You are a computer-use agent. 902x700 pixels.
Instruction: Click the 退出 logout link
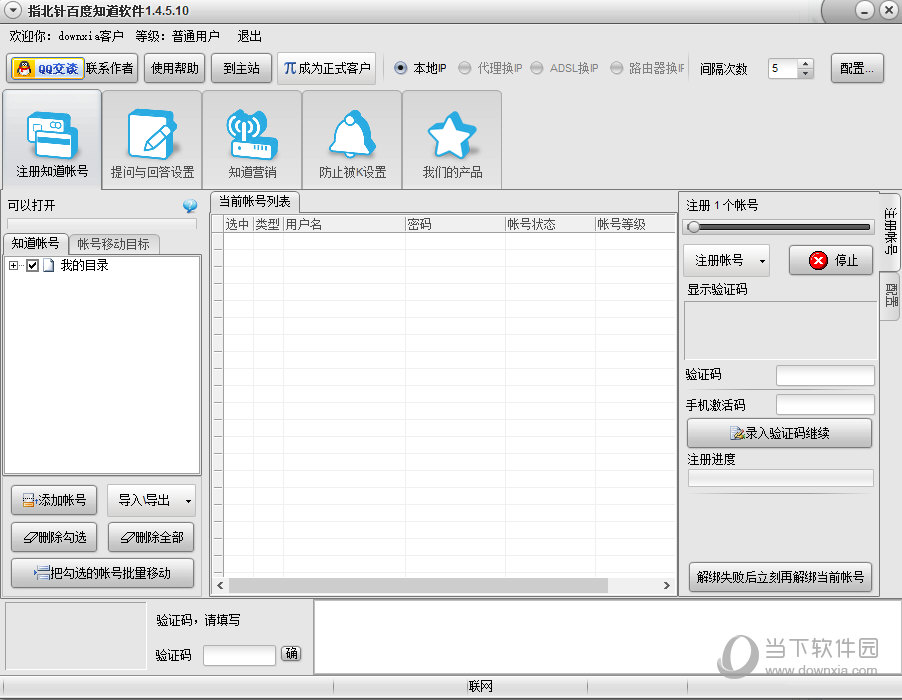[x=250, y=36]
